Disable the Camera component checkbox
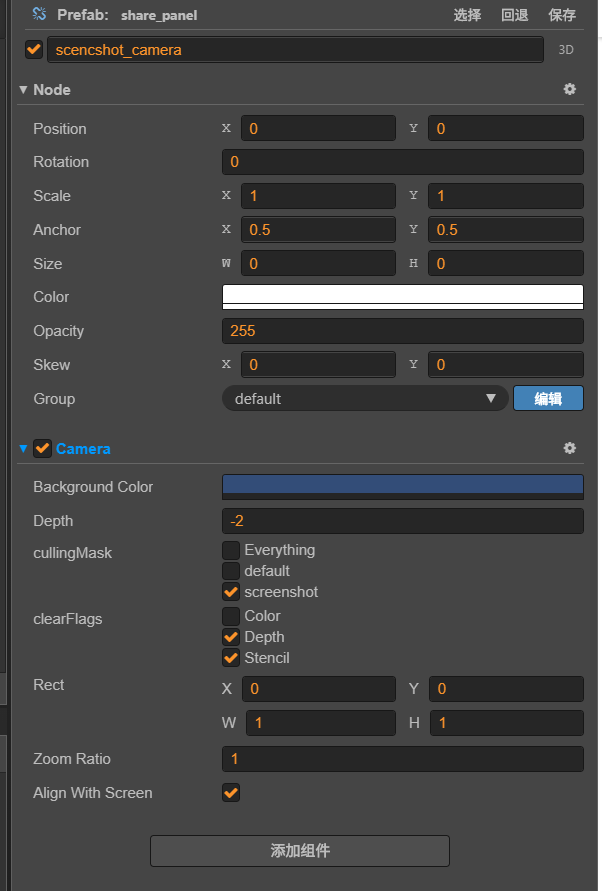Screen dimensions: 602x891 (x=42, y=448)
